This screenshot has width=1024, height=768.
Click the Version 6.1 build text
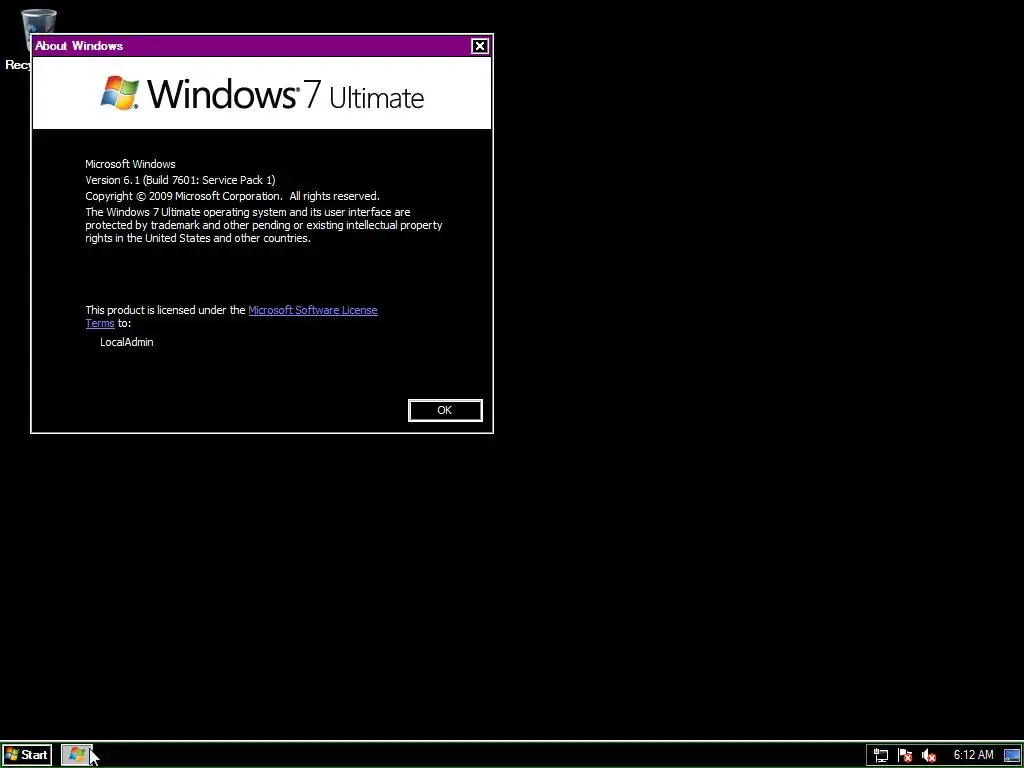click(x=180, y=180)
